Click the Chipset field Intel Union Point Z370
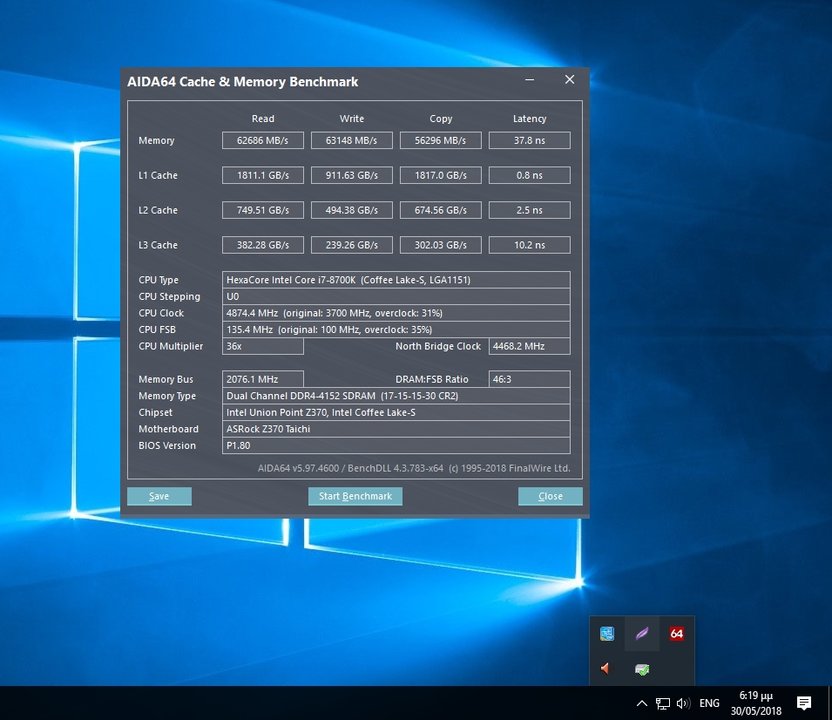The width and height of the screenshot is (832, 720). point(396,412)
